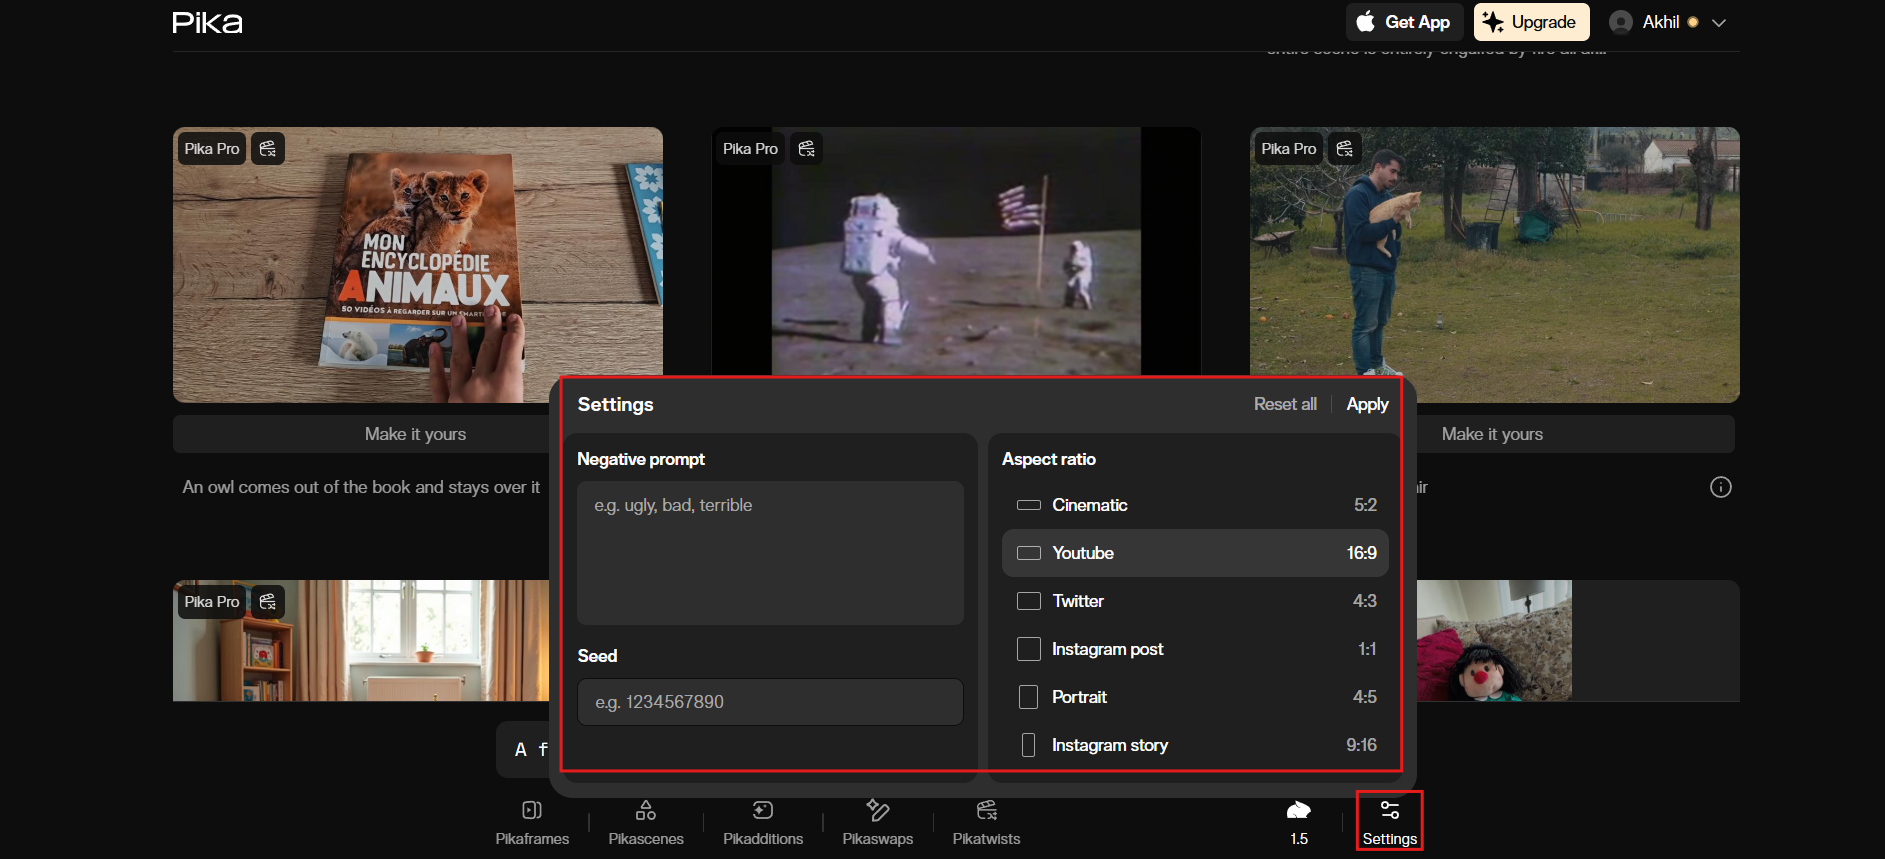The width and height of the screenshot is (1885, 859).
Task: Click Make it yours under the book video
Action: (x=415, y=434)
